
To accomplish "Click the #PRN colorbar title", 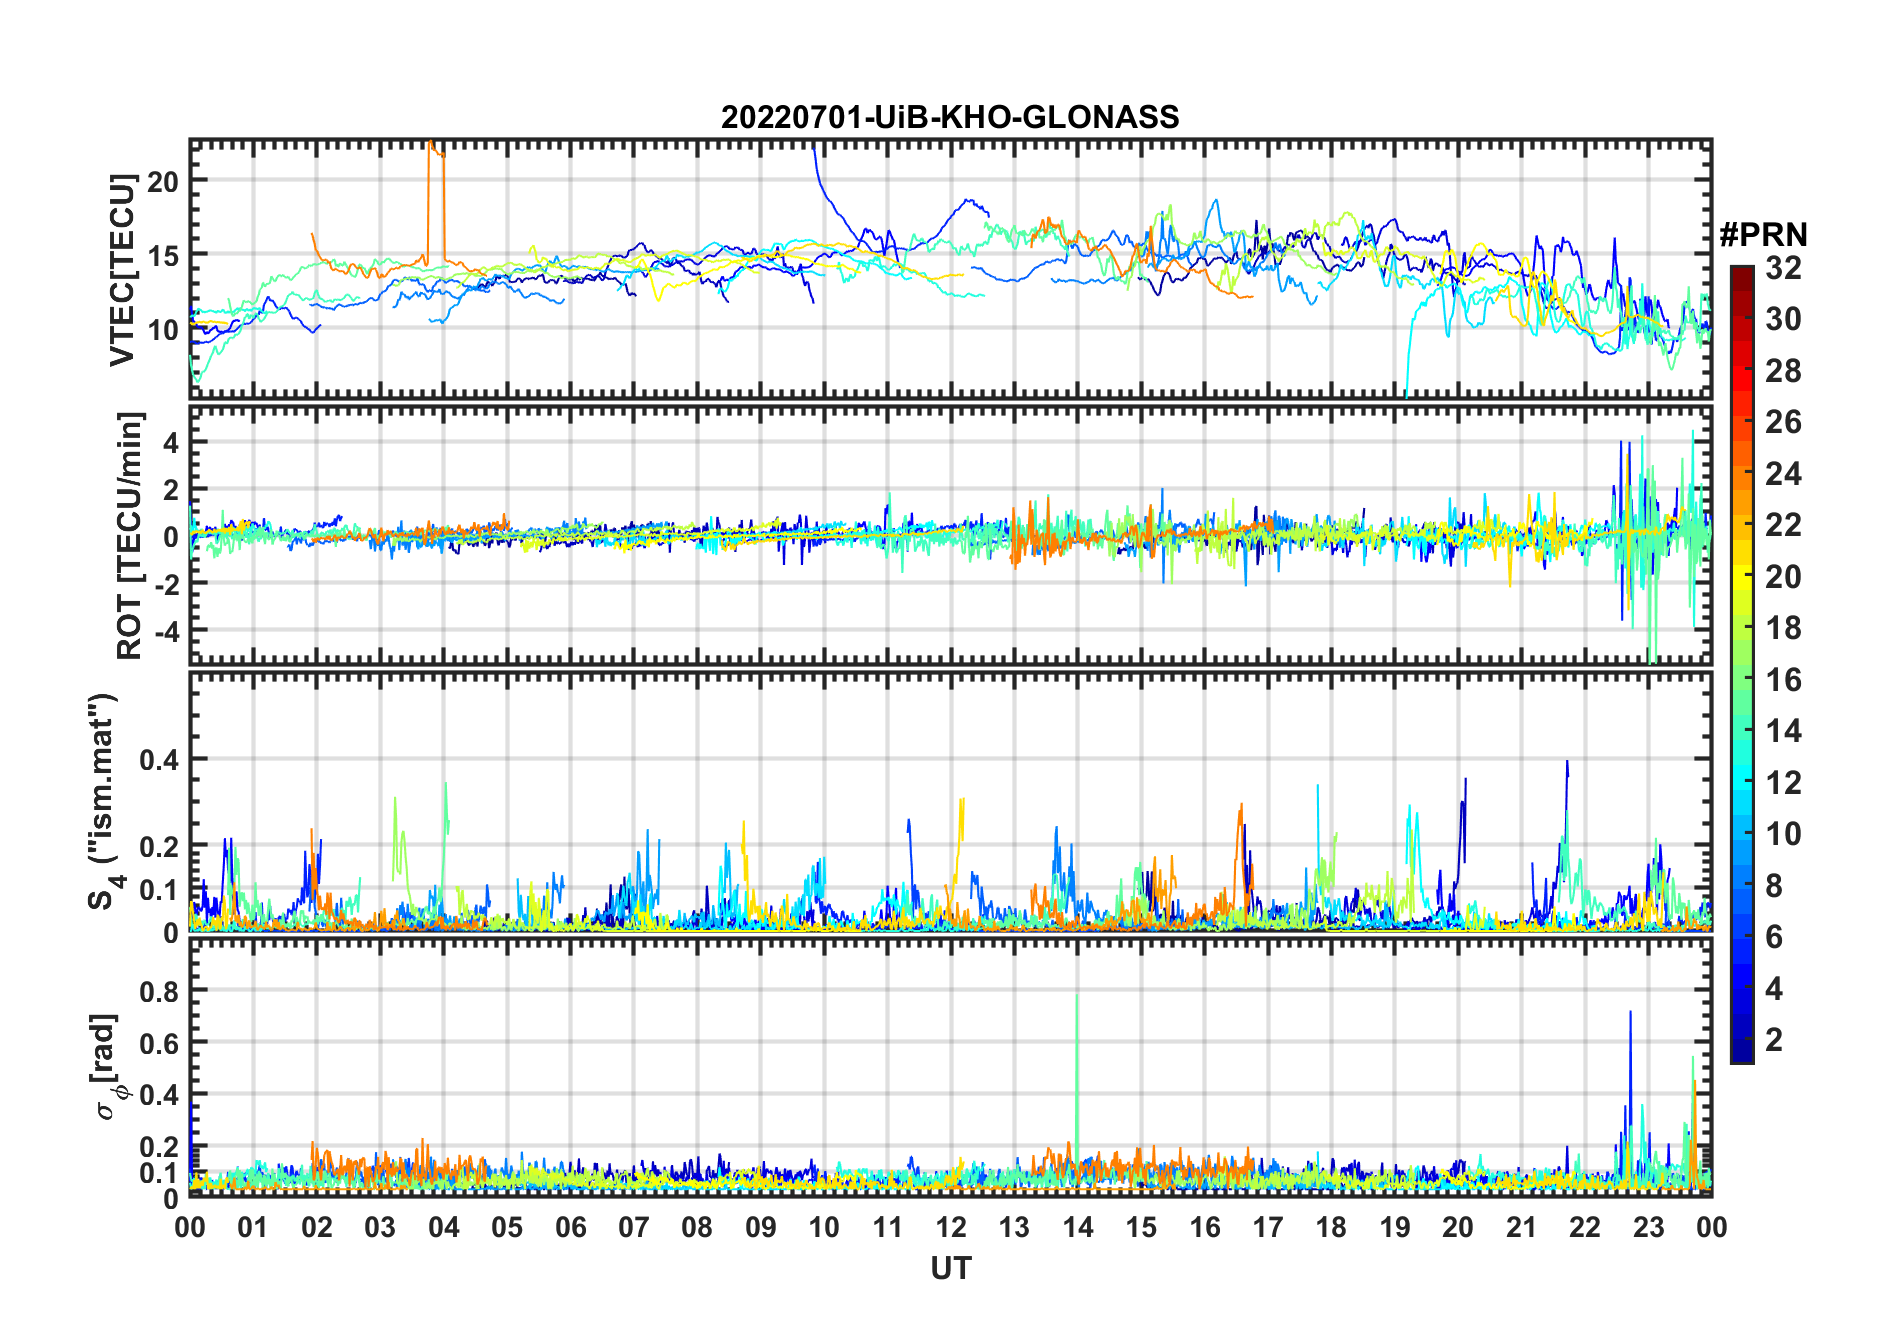I will coord(1763,235).
